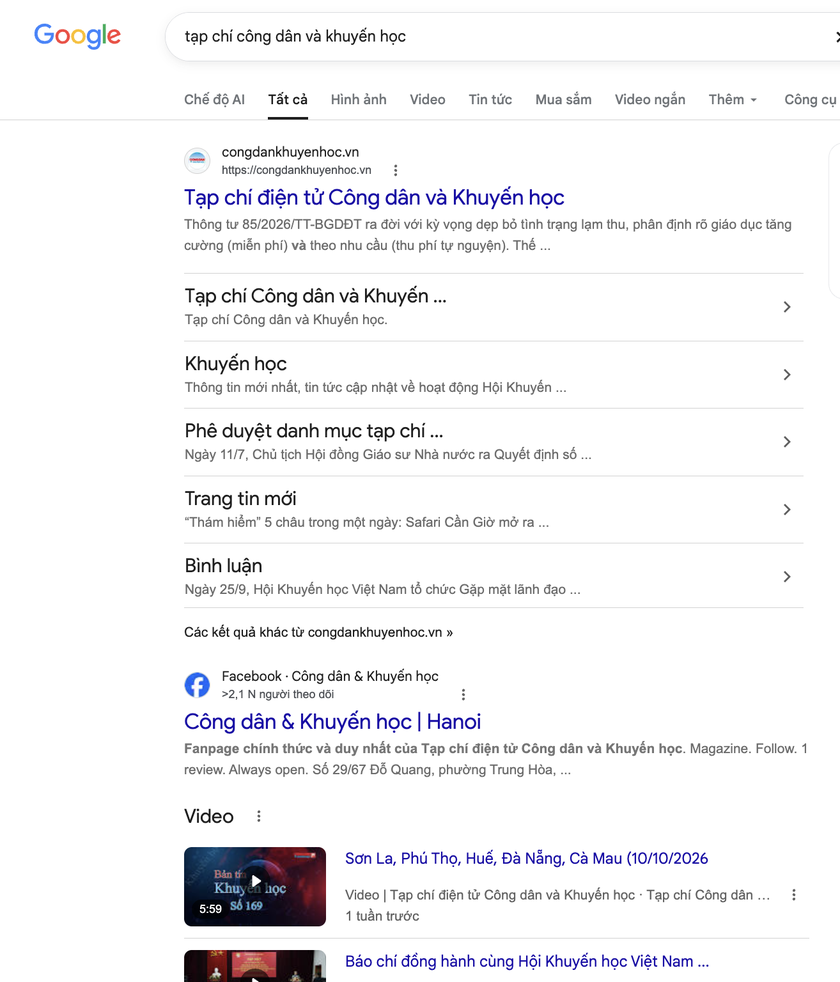Open the Trang tin mới sitelink title
Viewport: 840px width, 982px height.
tap(240, 499)
